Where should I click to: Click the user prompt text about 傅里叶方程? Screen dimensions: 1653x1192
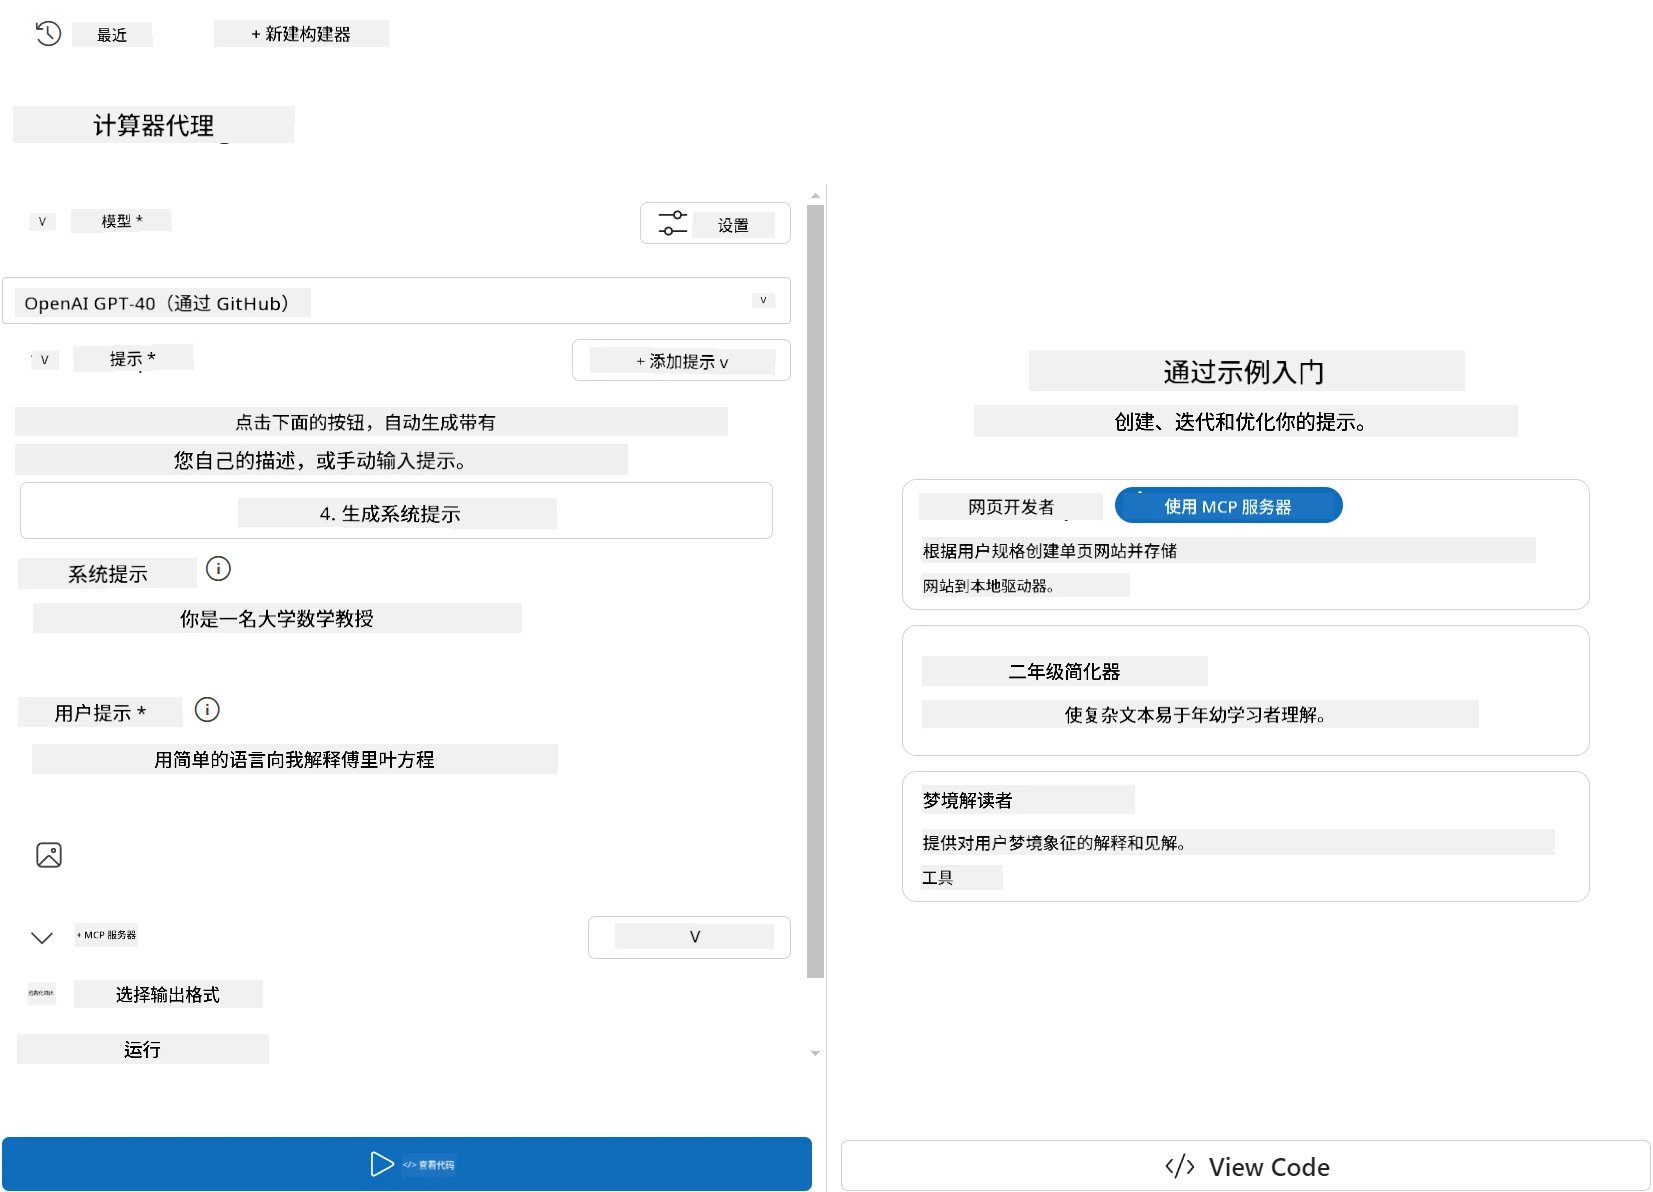(294, 759)
